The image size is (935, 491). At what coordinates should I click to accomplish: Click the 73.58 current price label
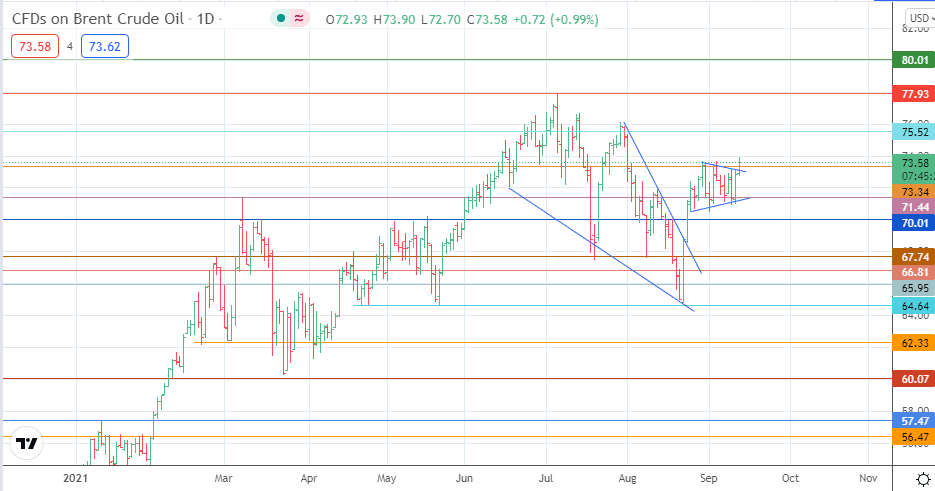(x=914, y=163)
